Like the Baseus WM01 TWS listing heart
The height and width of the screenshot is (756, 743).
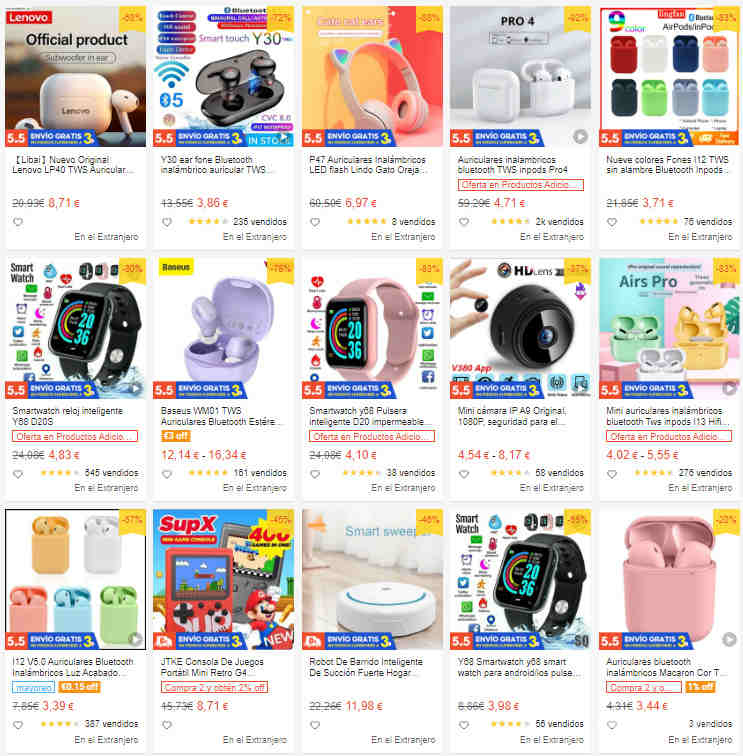[x=167, y=474]
